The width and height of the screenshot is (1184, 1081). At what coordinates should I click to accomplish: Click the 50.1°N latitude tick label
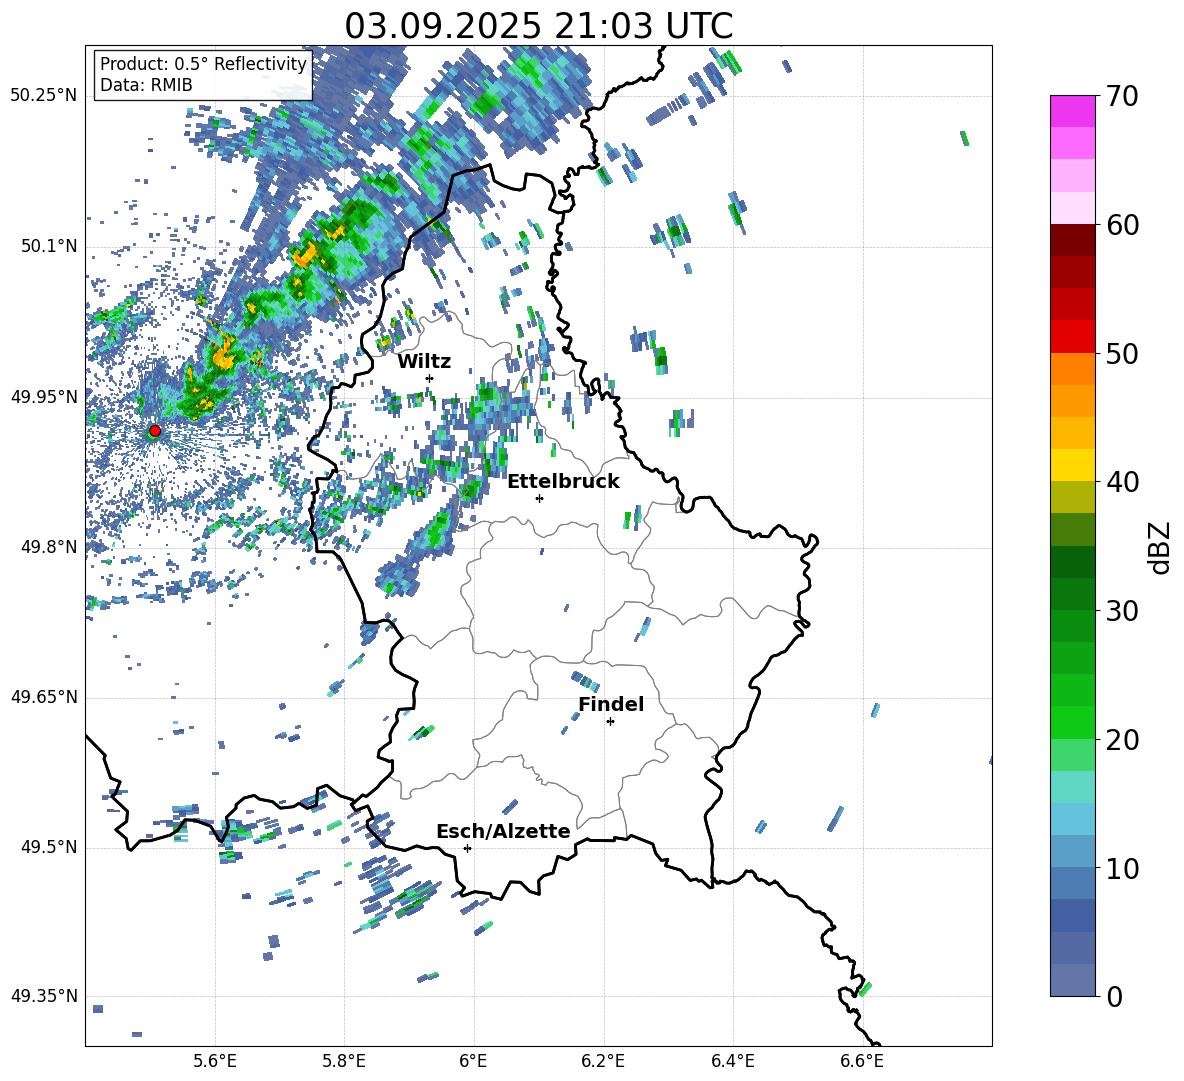(49, 246)
